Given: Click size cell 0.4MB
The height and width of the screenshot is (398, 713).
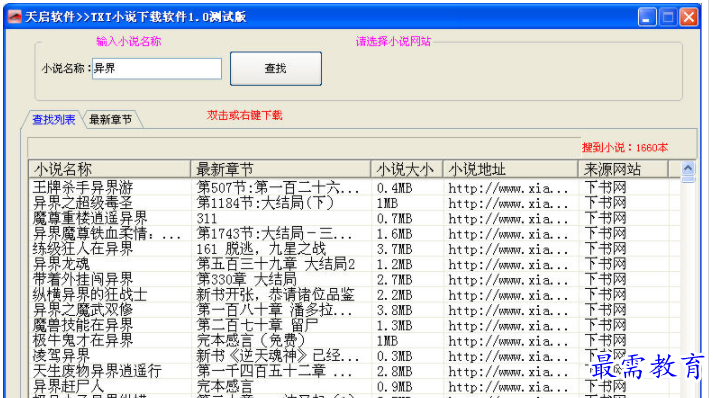Looking at the screenshot, I should point(394,188).
